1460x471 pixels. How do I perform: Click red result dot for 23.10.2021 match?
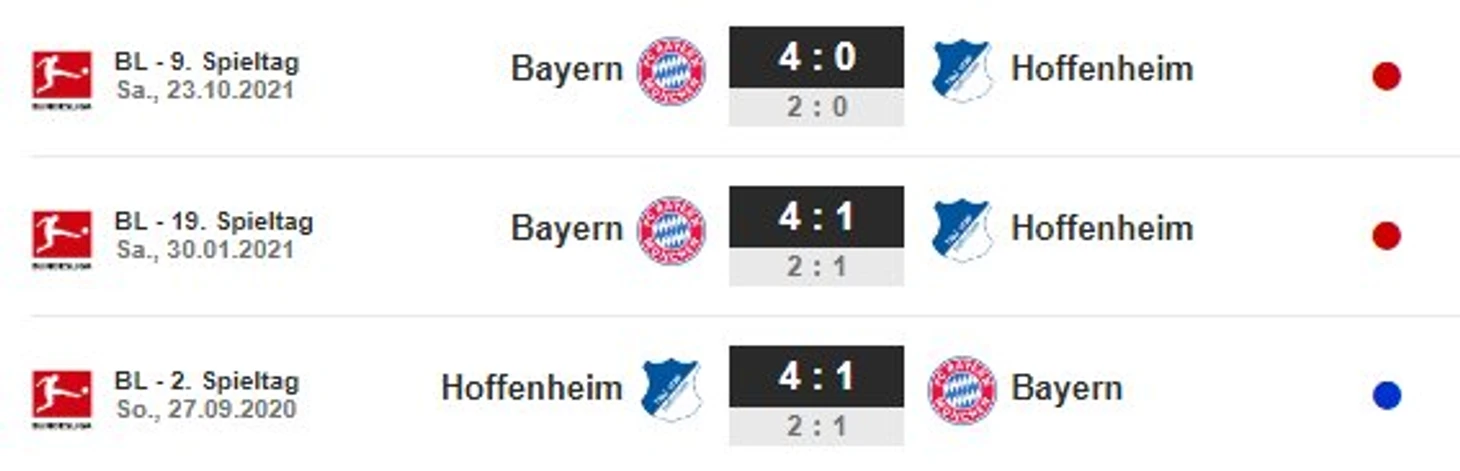click(x=1386, y=76)
